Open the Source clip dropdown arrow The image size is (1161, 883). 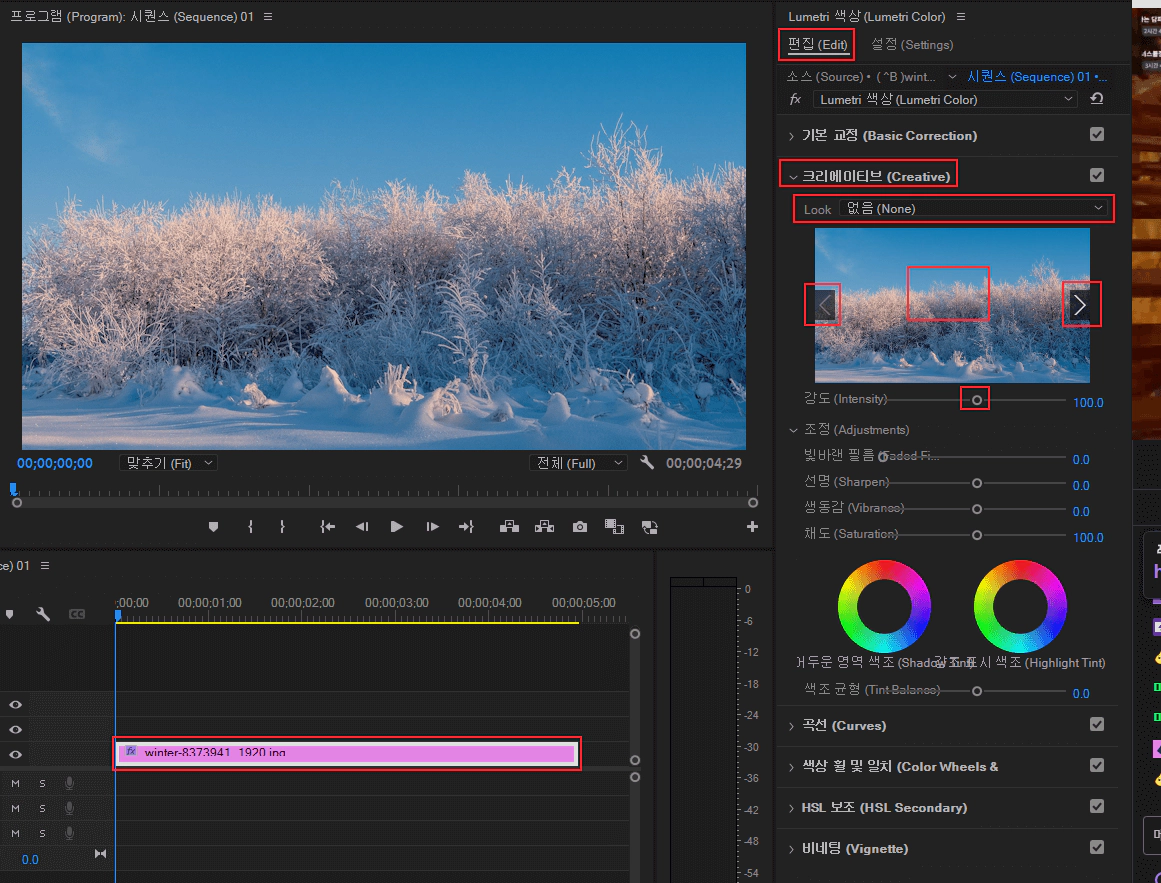pos(952,77)
